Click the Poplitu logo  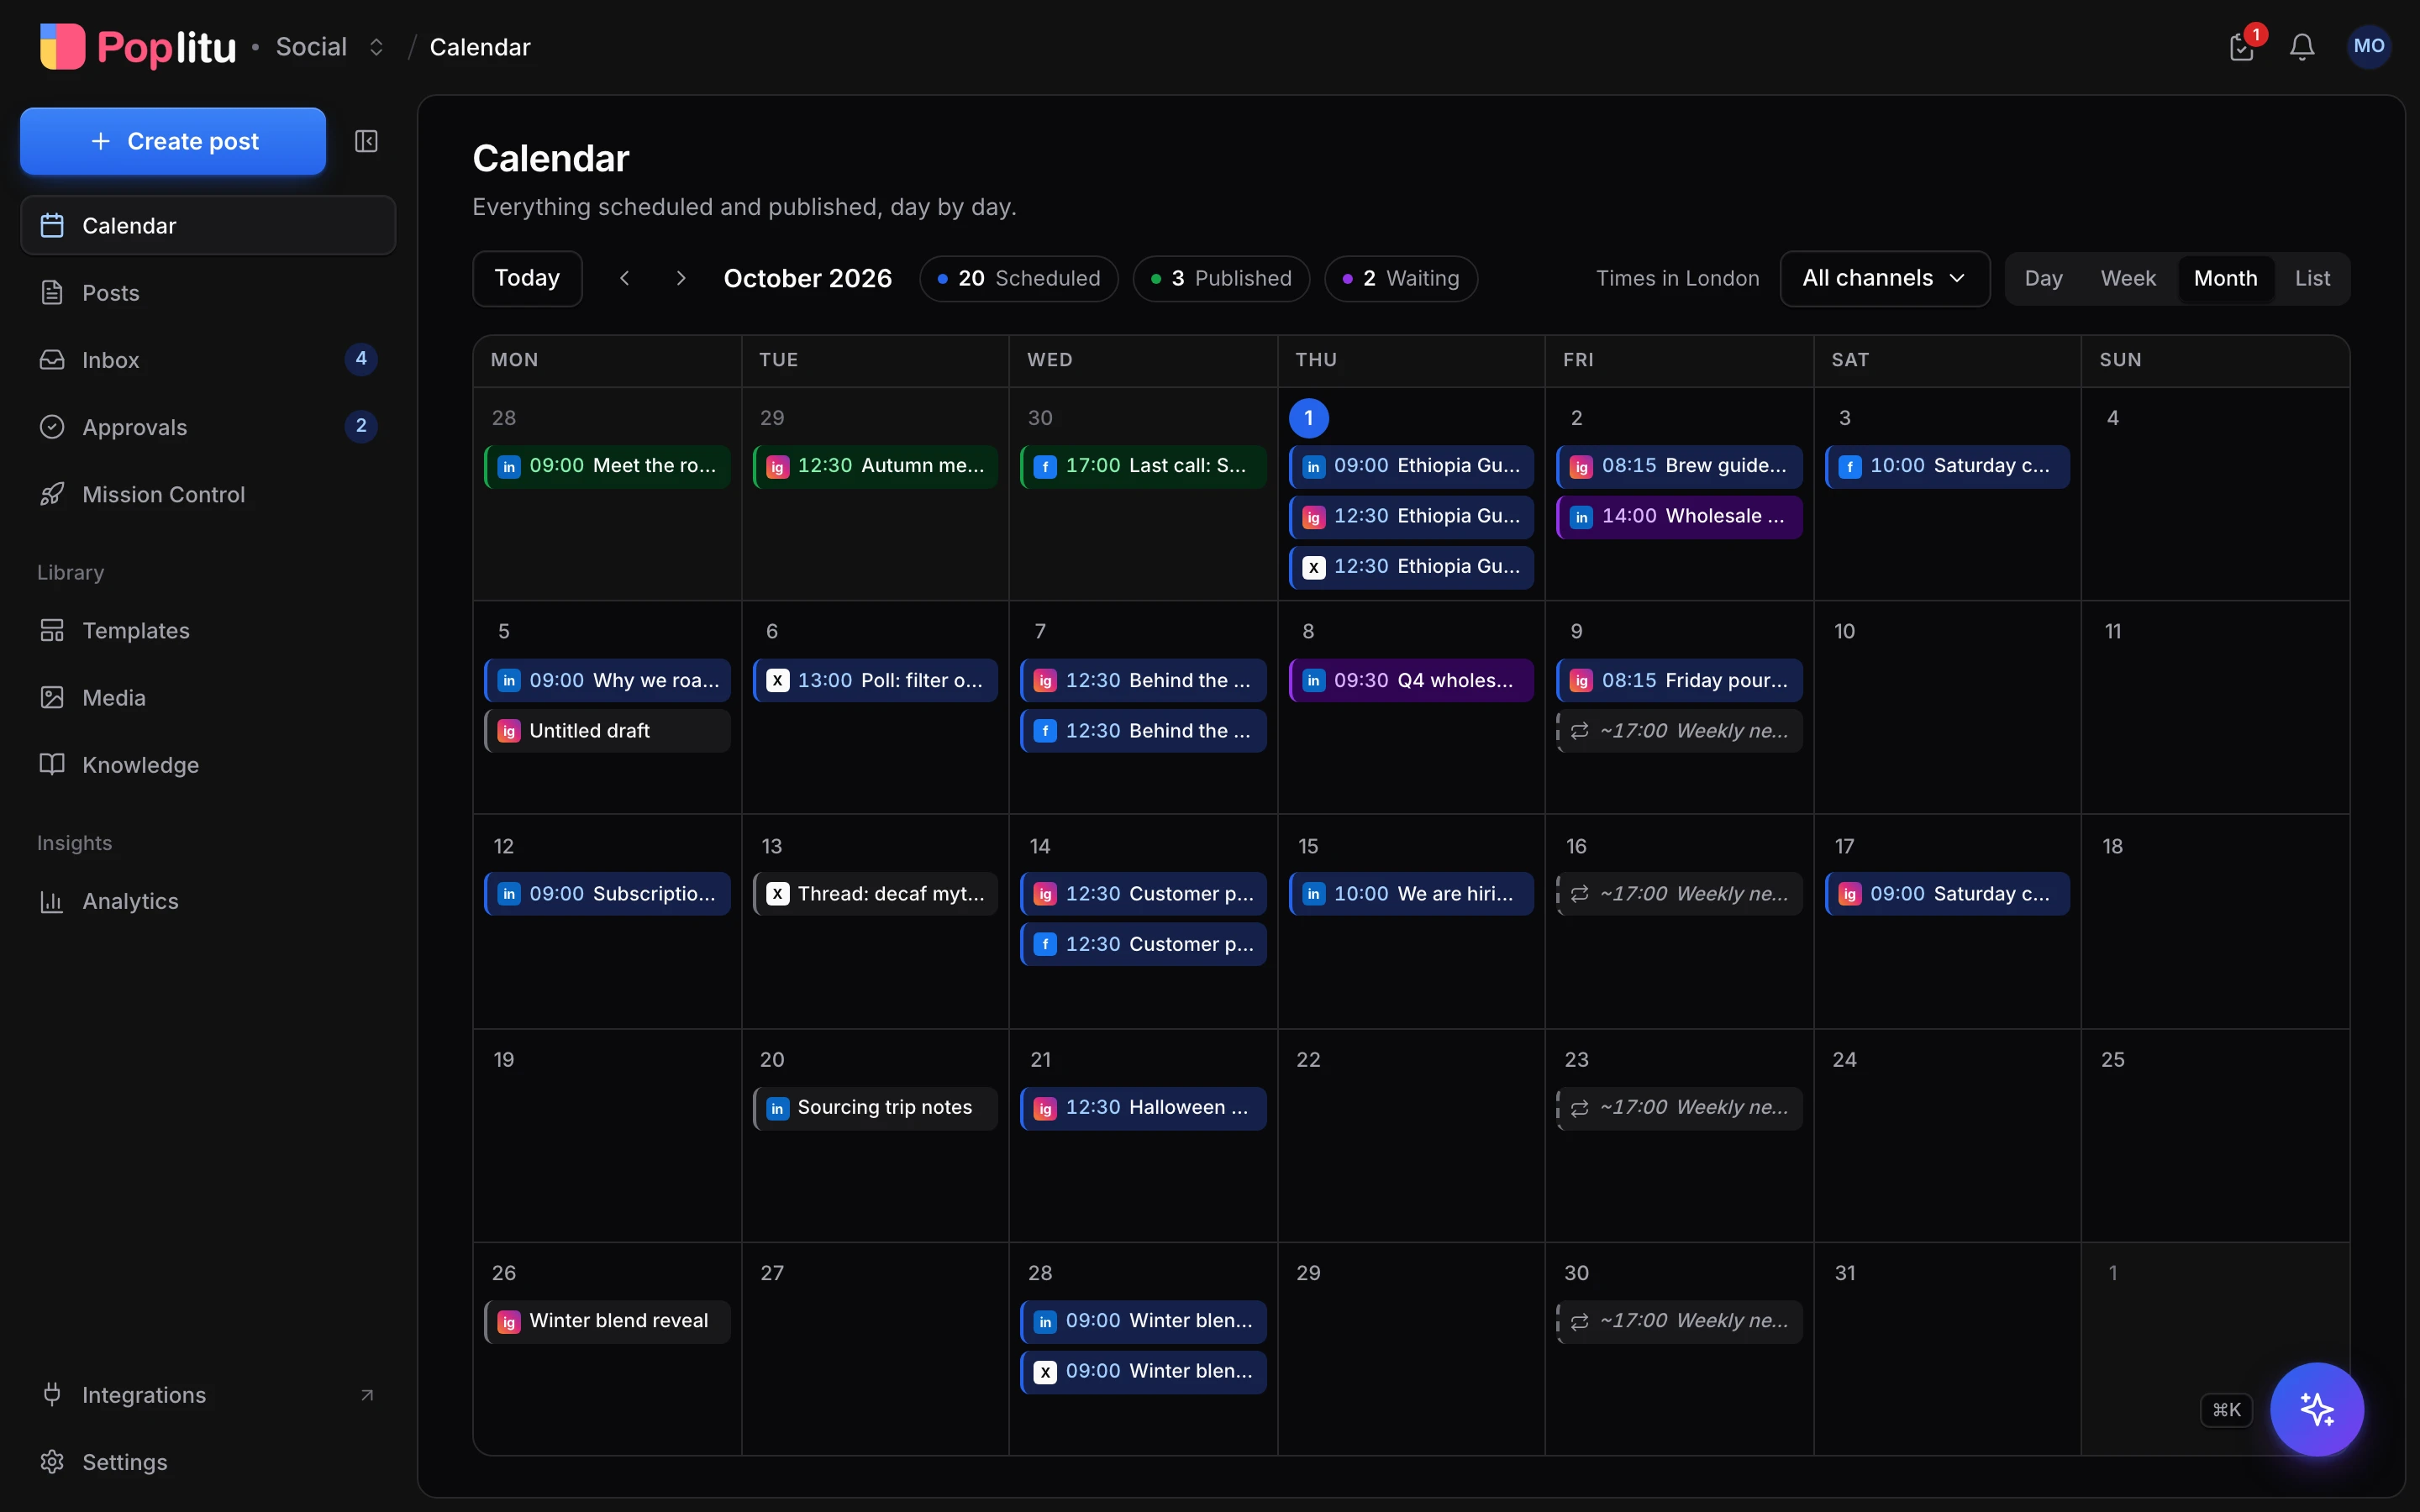pyautogui.click(x=138, y=47)
